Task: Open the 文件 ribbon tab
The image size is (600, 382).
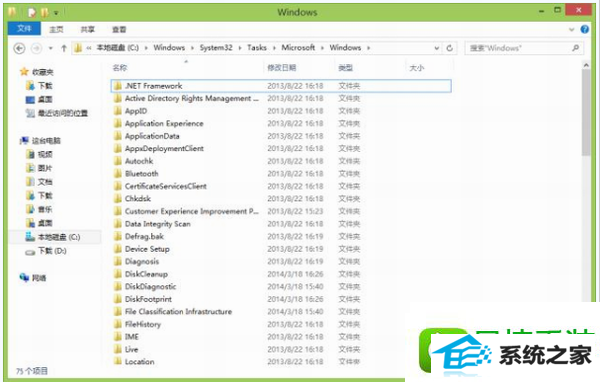Action: pos(24,28)
